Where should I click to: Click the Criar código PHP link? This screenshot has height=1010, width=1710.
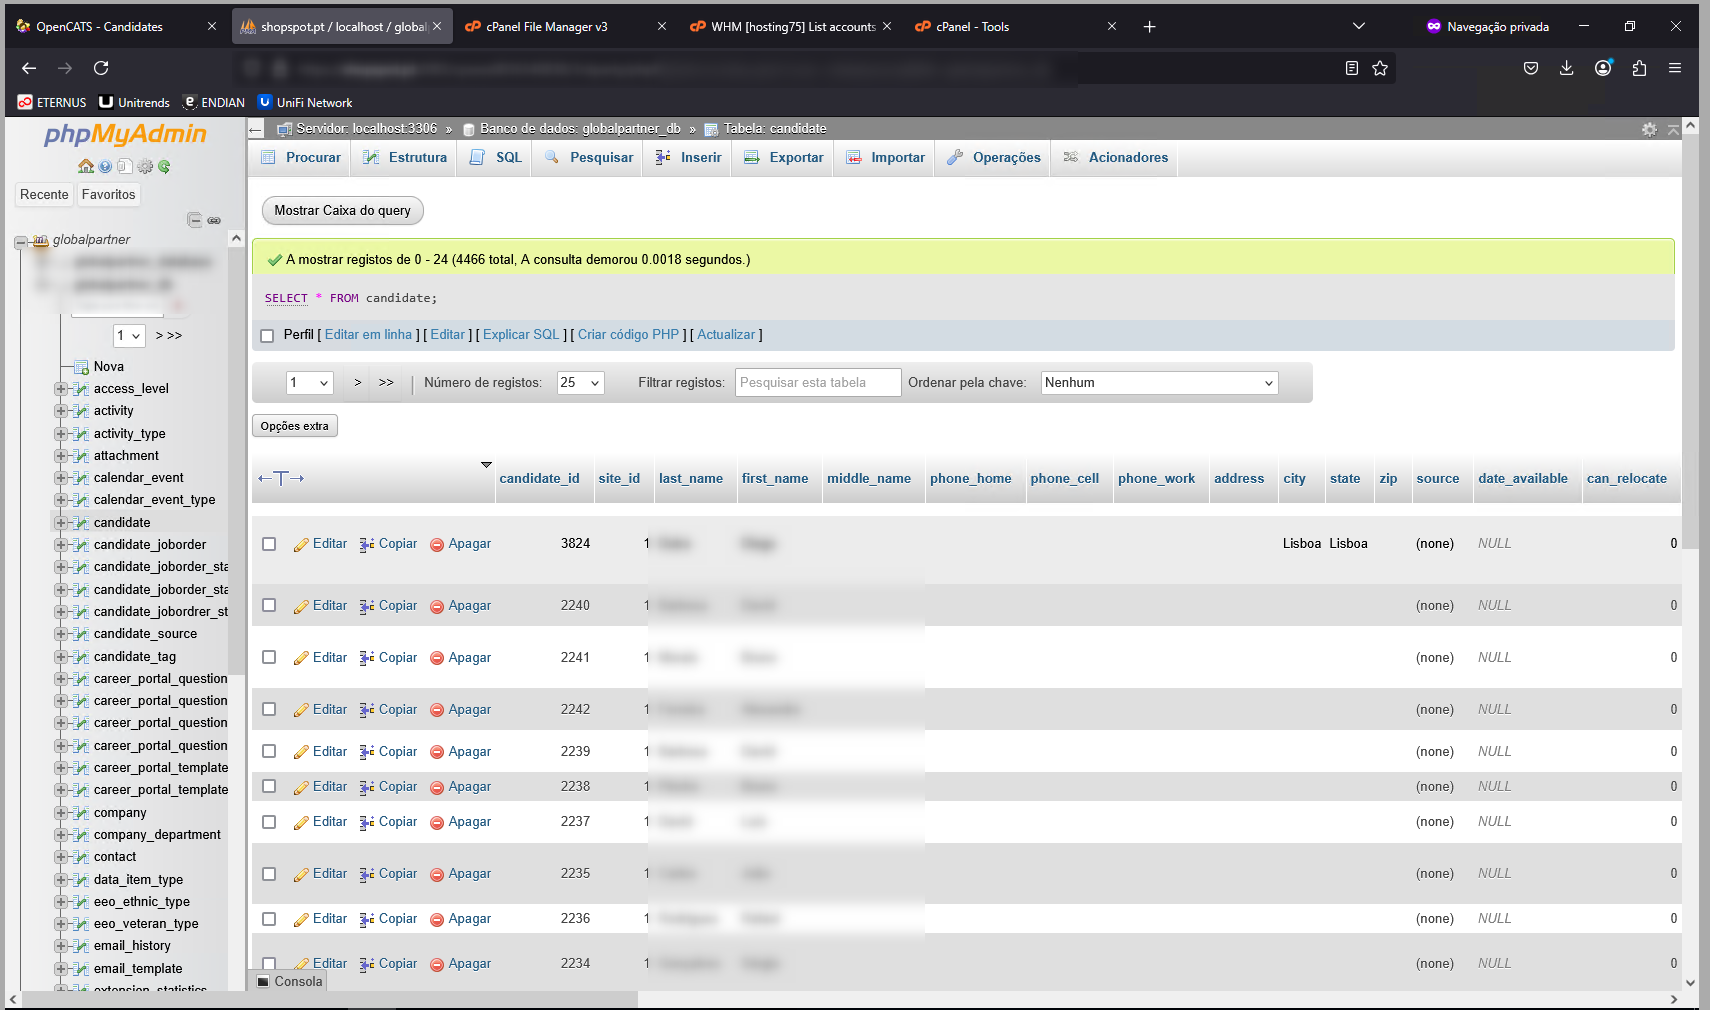coord(628,335)
